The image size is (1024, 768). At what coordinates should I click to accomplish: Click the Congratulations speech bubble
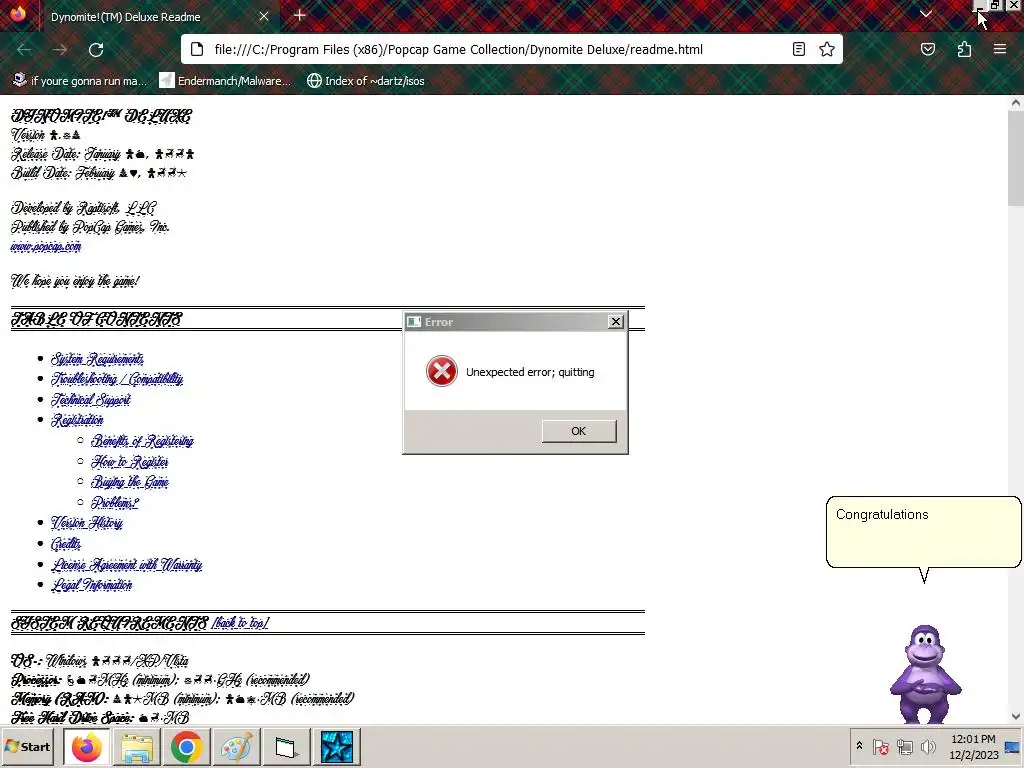pos(923,532)
